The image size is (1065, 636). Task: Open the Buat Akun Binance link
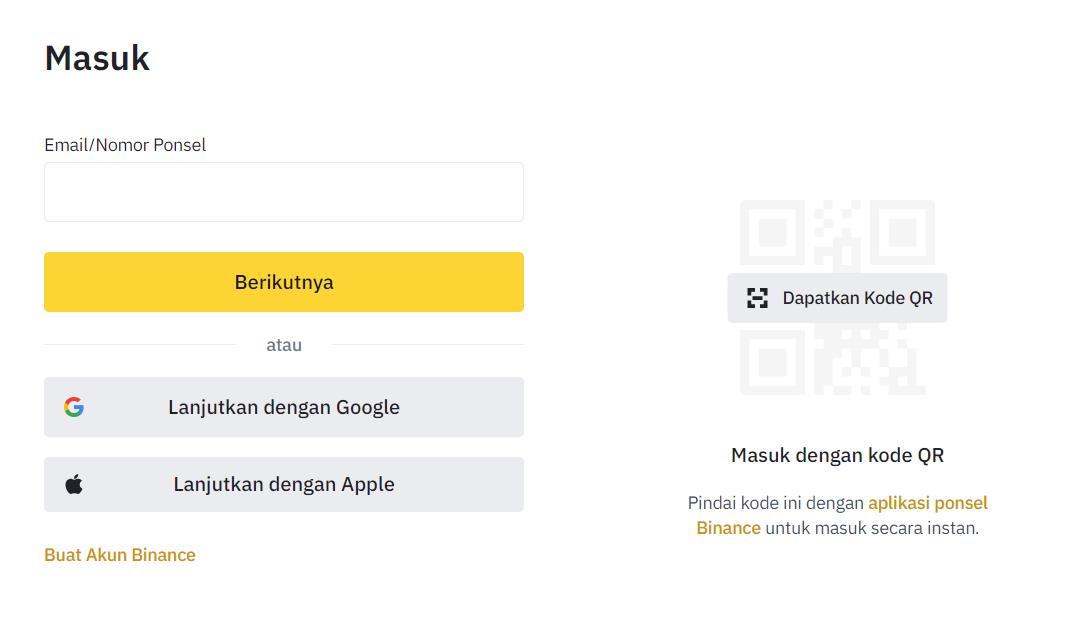click(120, 555)
